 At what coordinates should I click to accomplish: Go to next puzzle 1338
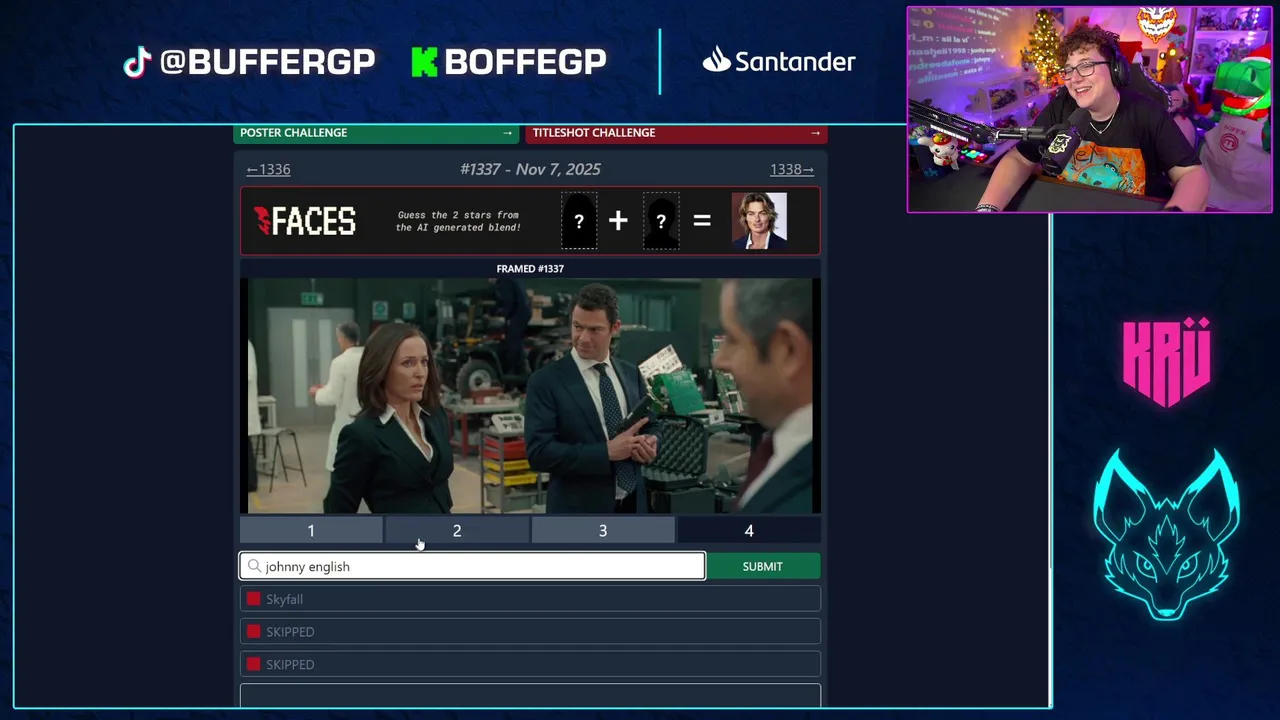click(792, 169)
